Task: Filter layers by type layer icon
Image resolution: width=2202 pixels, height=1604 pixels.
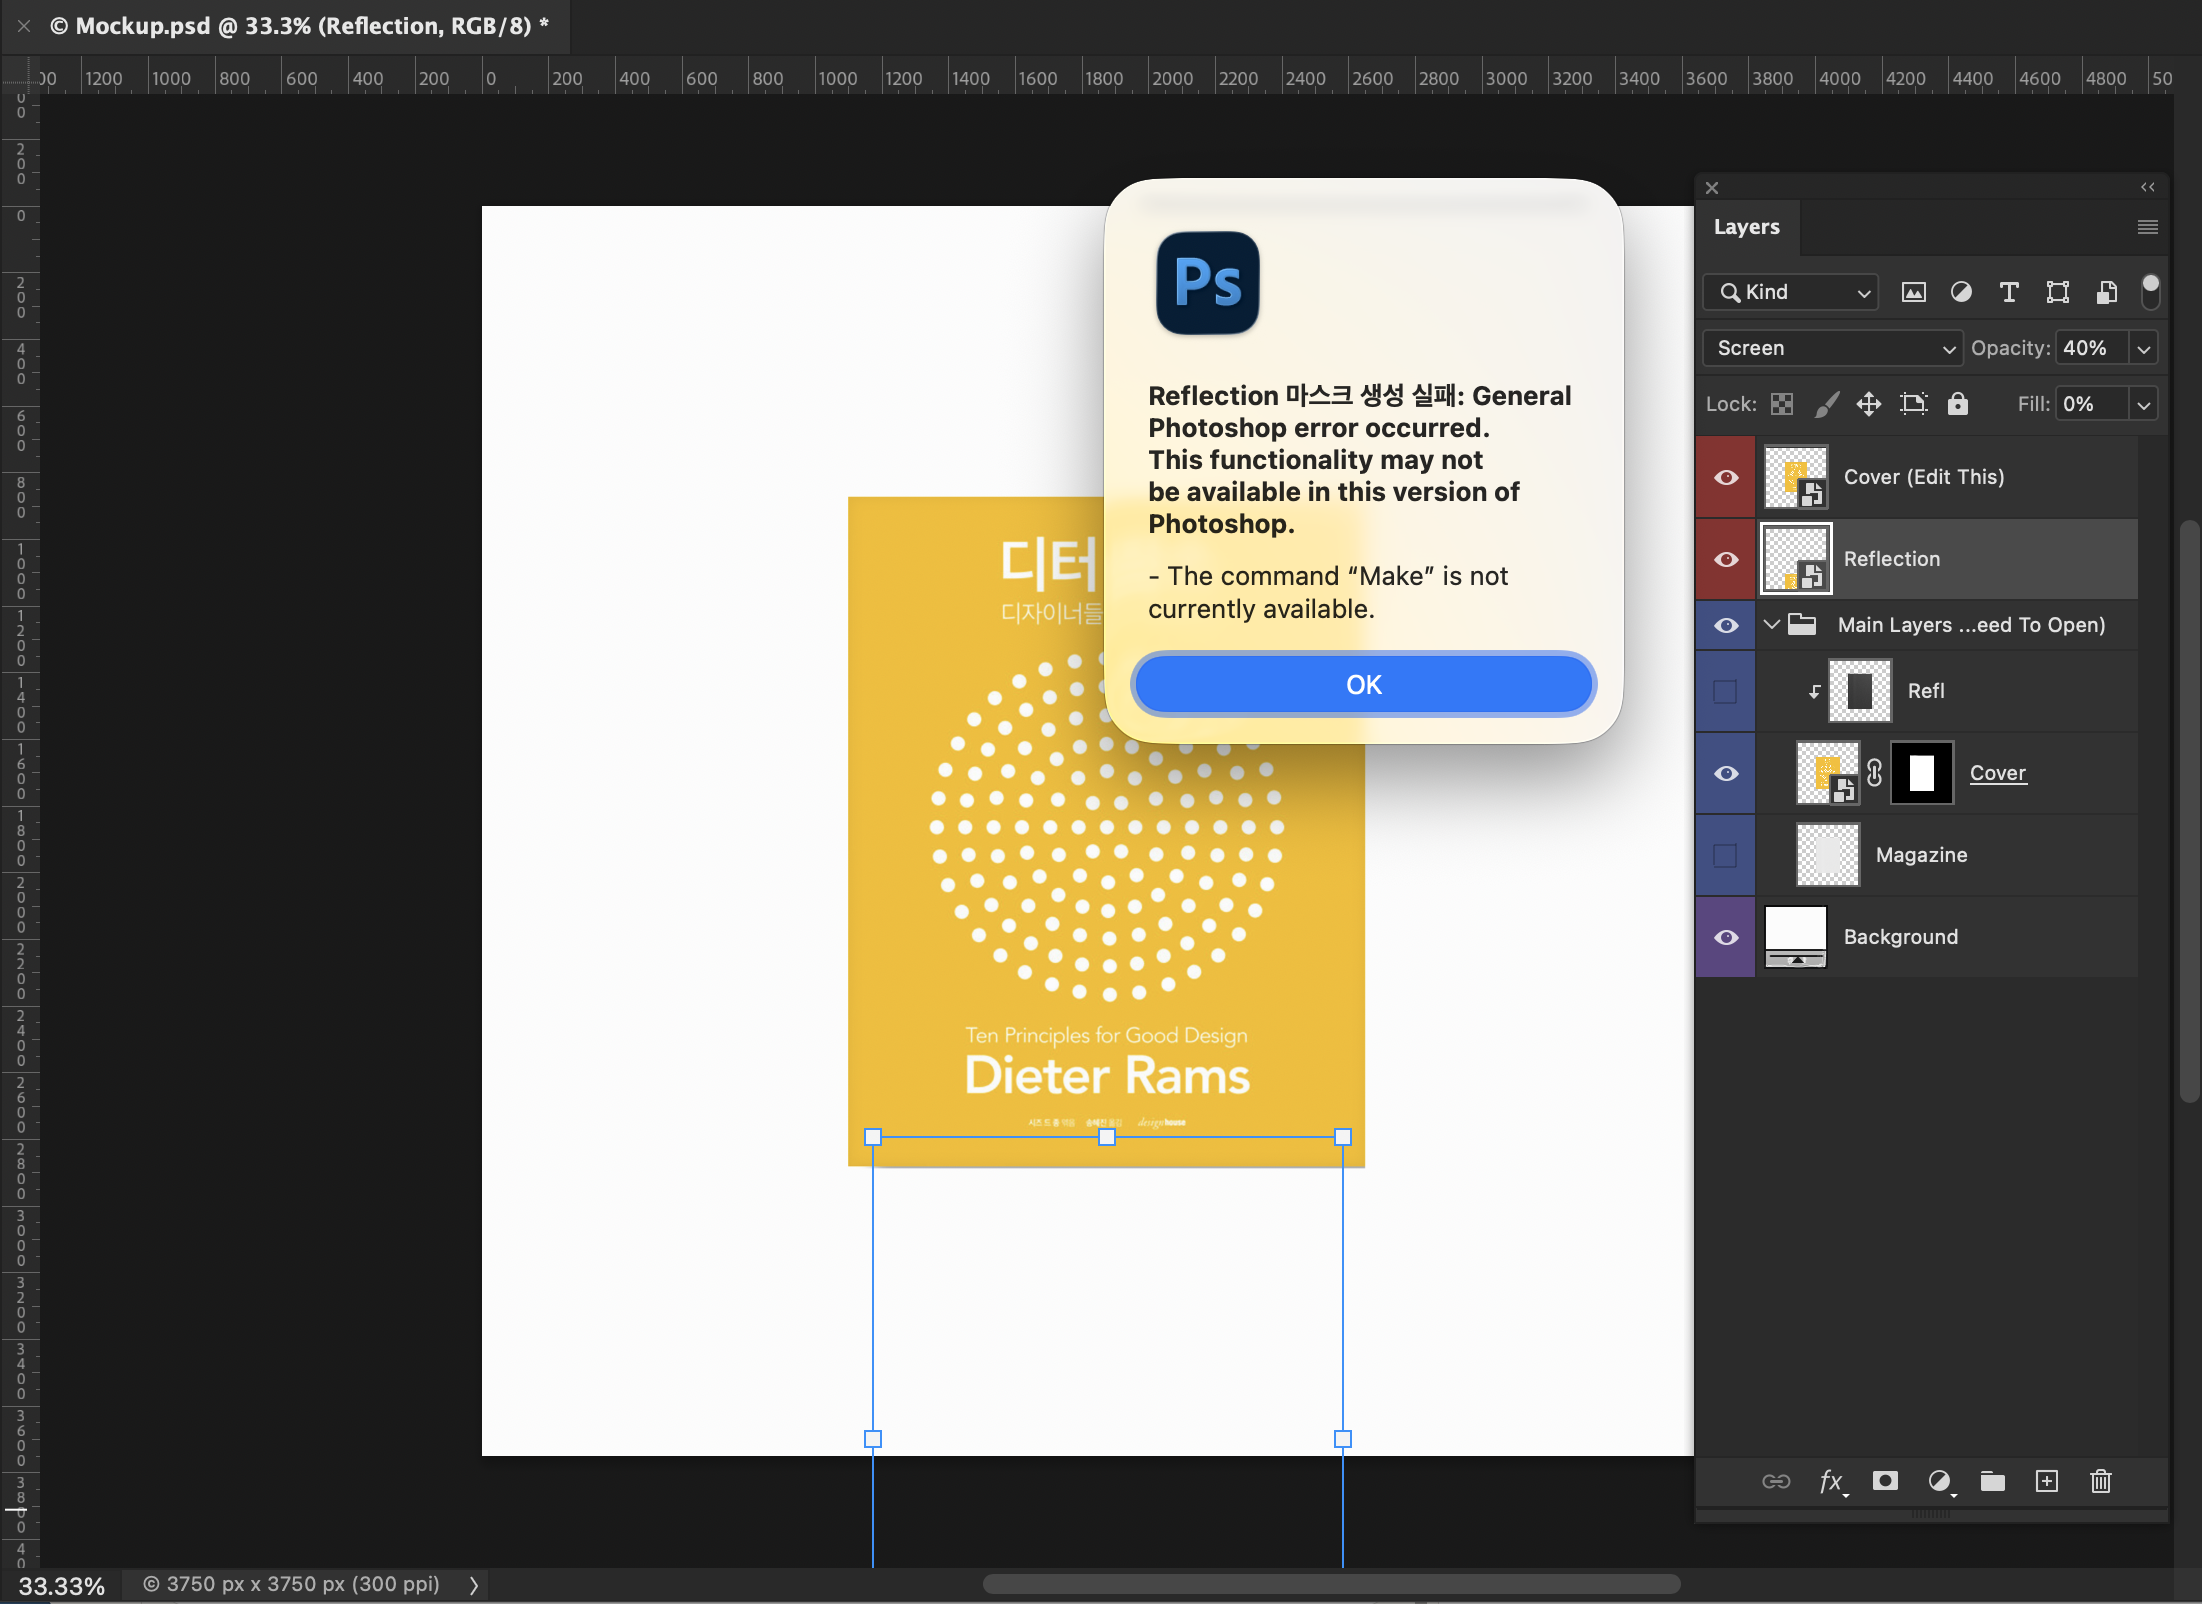Action: [2008, 292]
